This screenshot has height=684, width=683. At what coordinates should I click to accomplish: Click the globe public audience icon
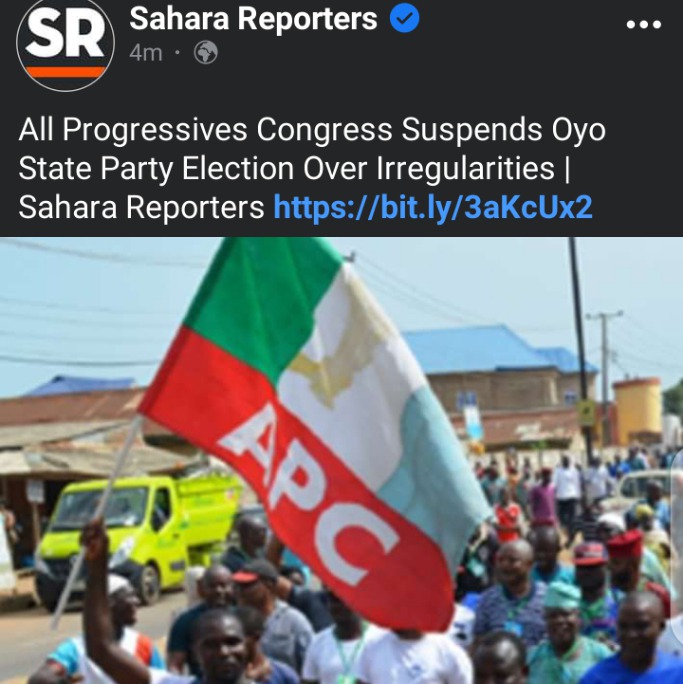pos(205,53)
